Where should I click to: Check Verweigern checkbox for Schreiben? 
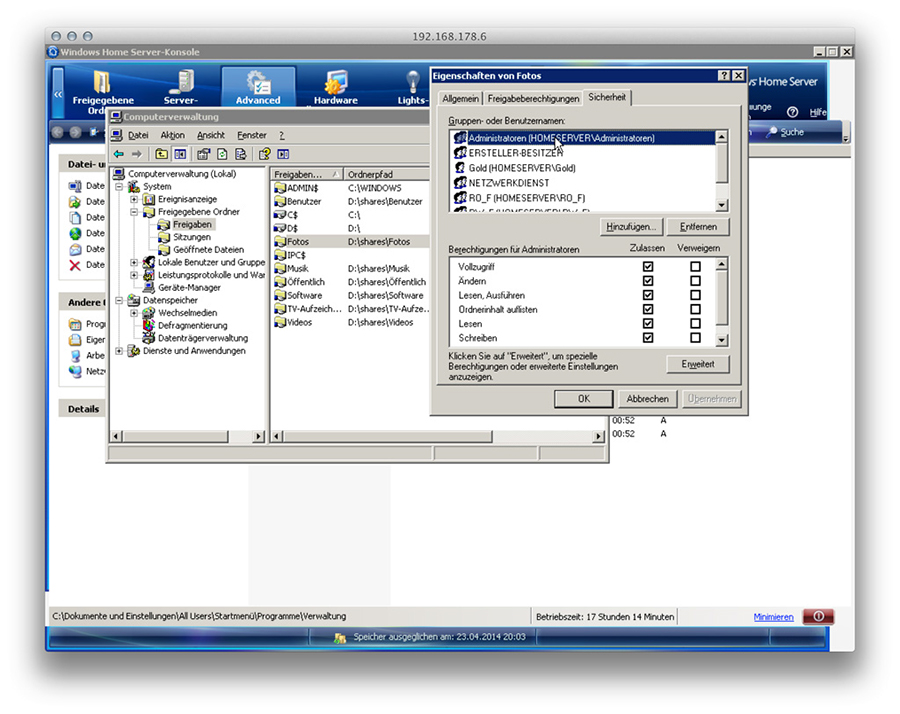click(695, 338)
